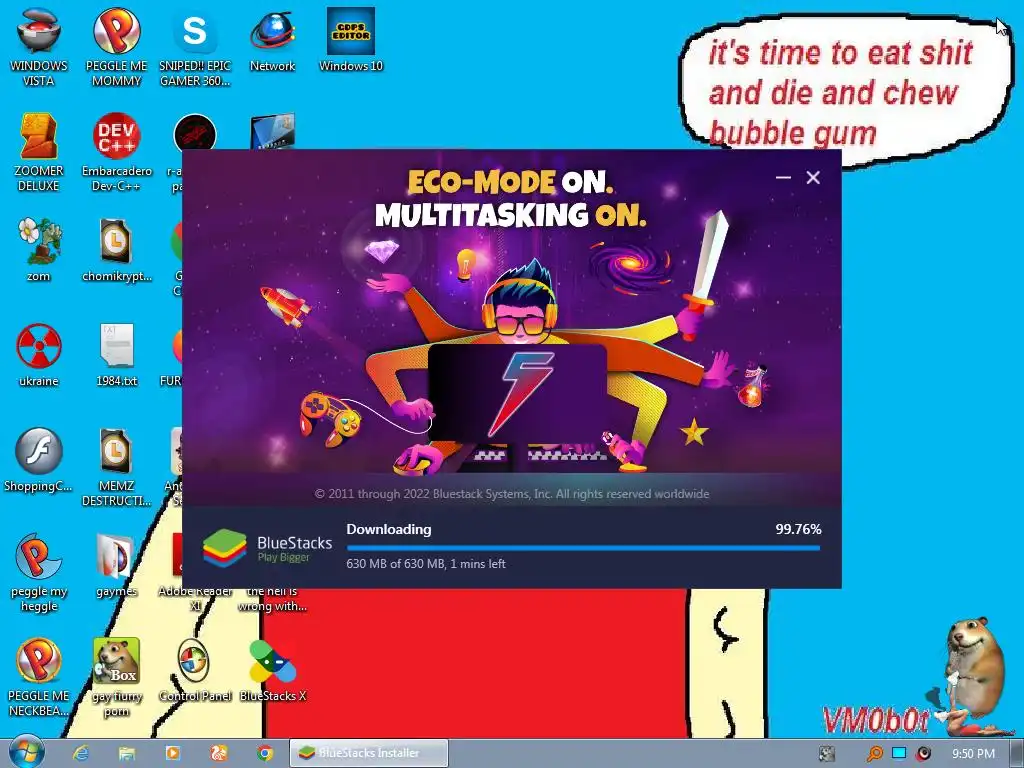Select the zom Plants vs Zombies icon
Screen dimensions: 1024x768
[39, 249]
